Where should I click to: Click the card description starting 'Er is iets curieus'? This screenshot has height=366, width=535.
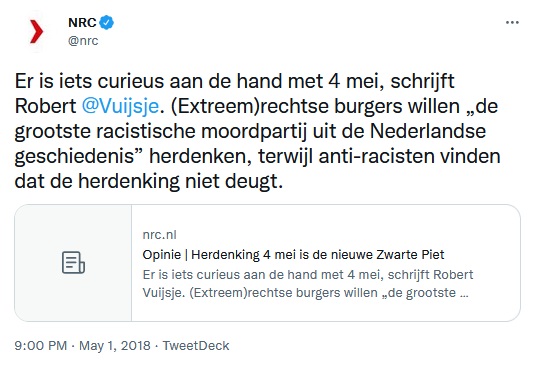[x=308, y=283]
